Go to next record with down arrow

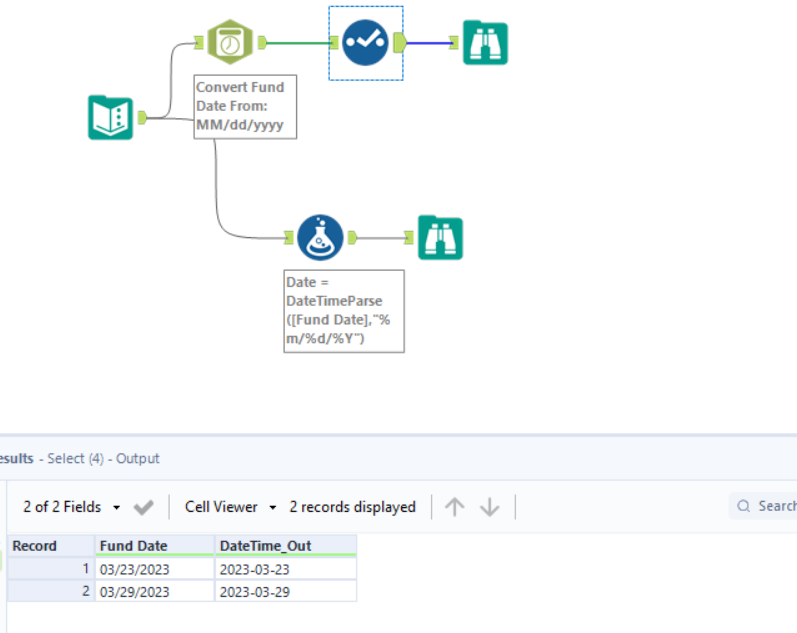(x=489, y=507)
